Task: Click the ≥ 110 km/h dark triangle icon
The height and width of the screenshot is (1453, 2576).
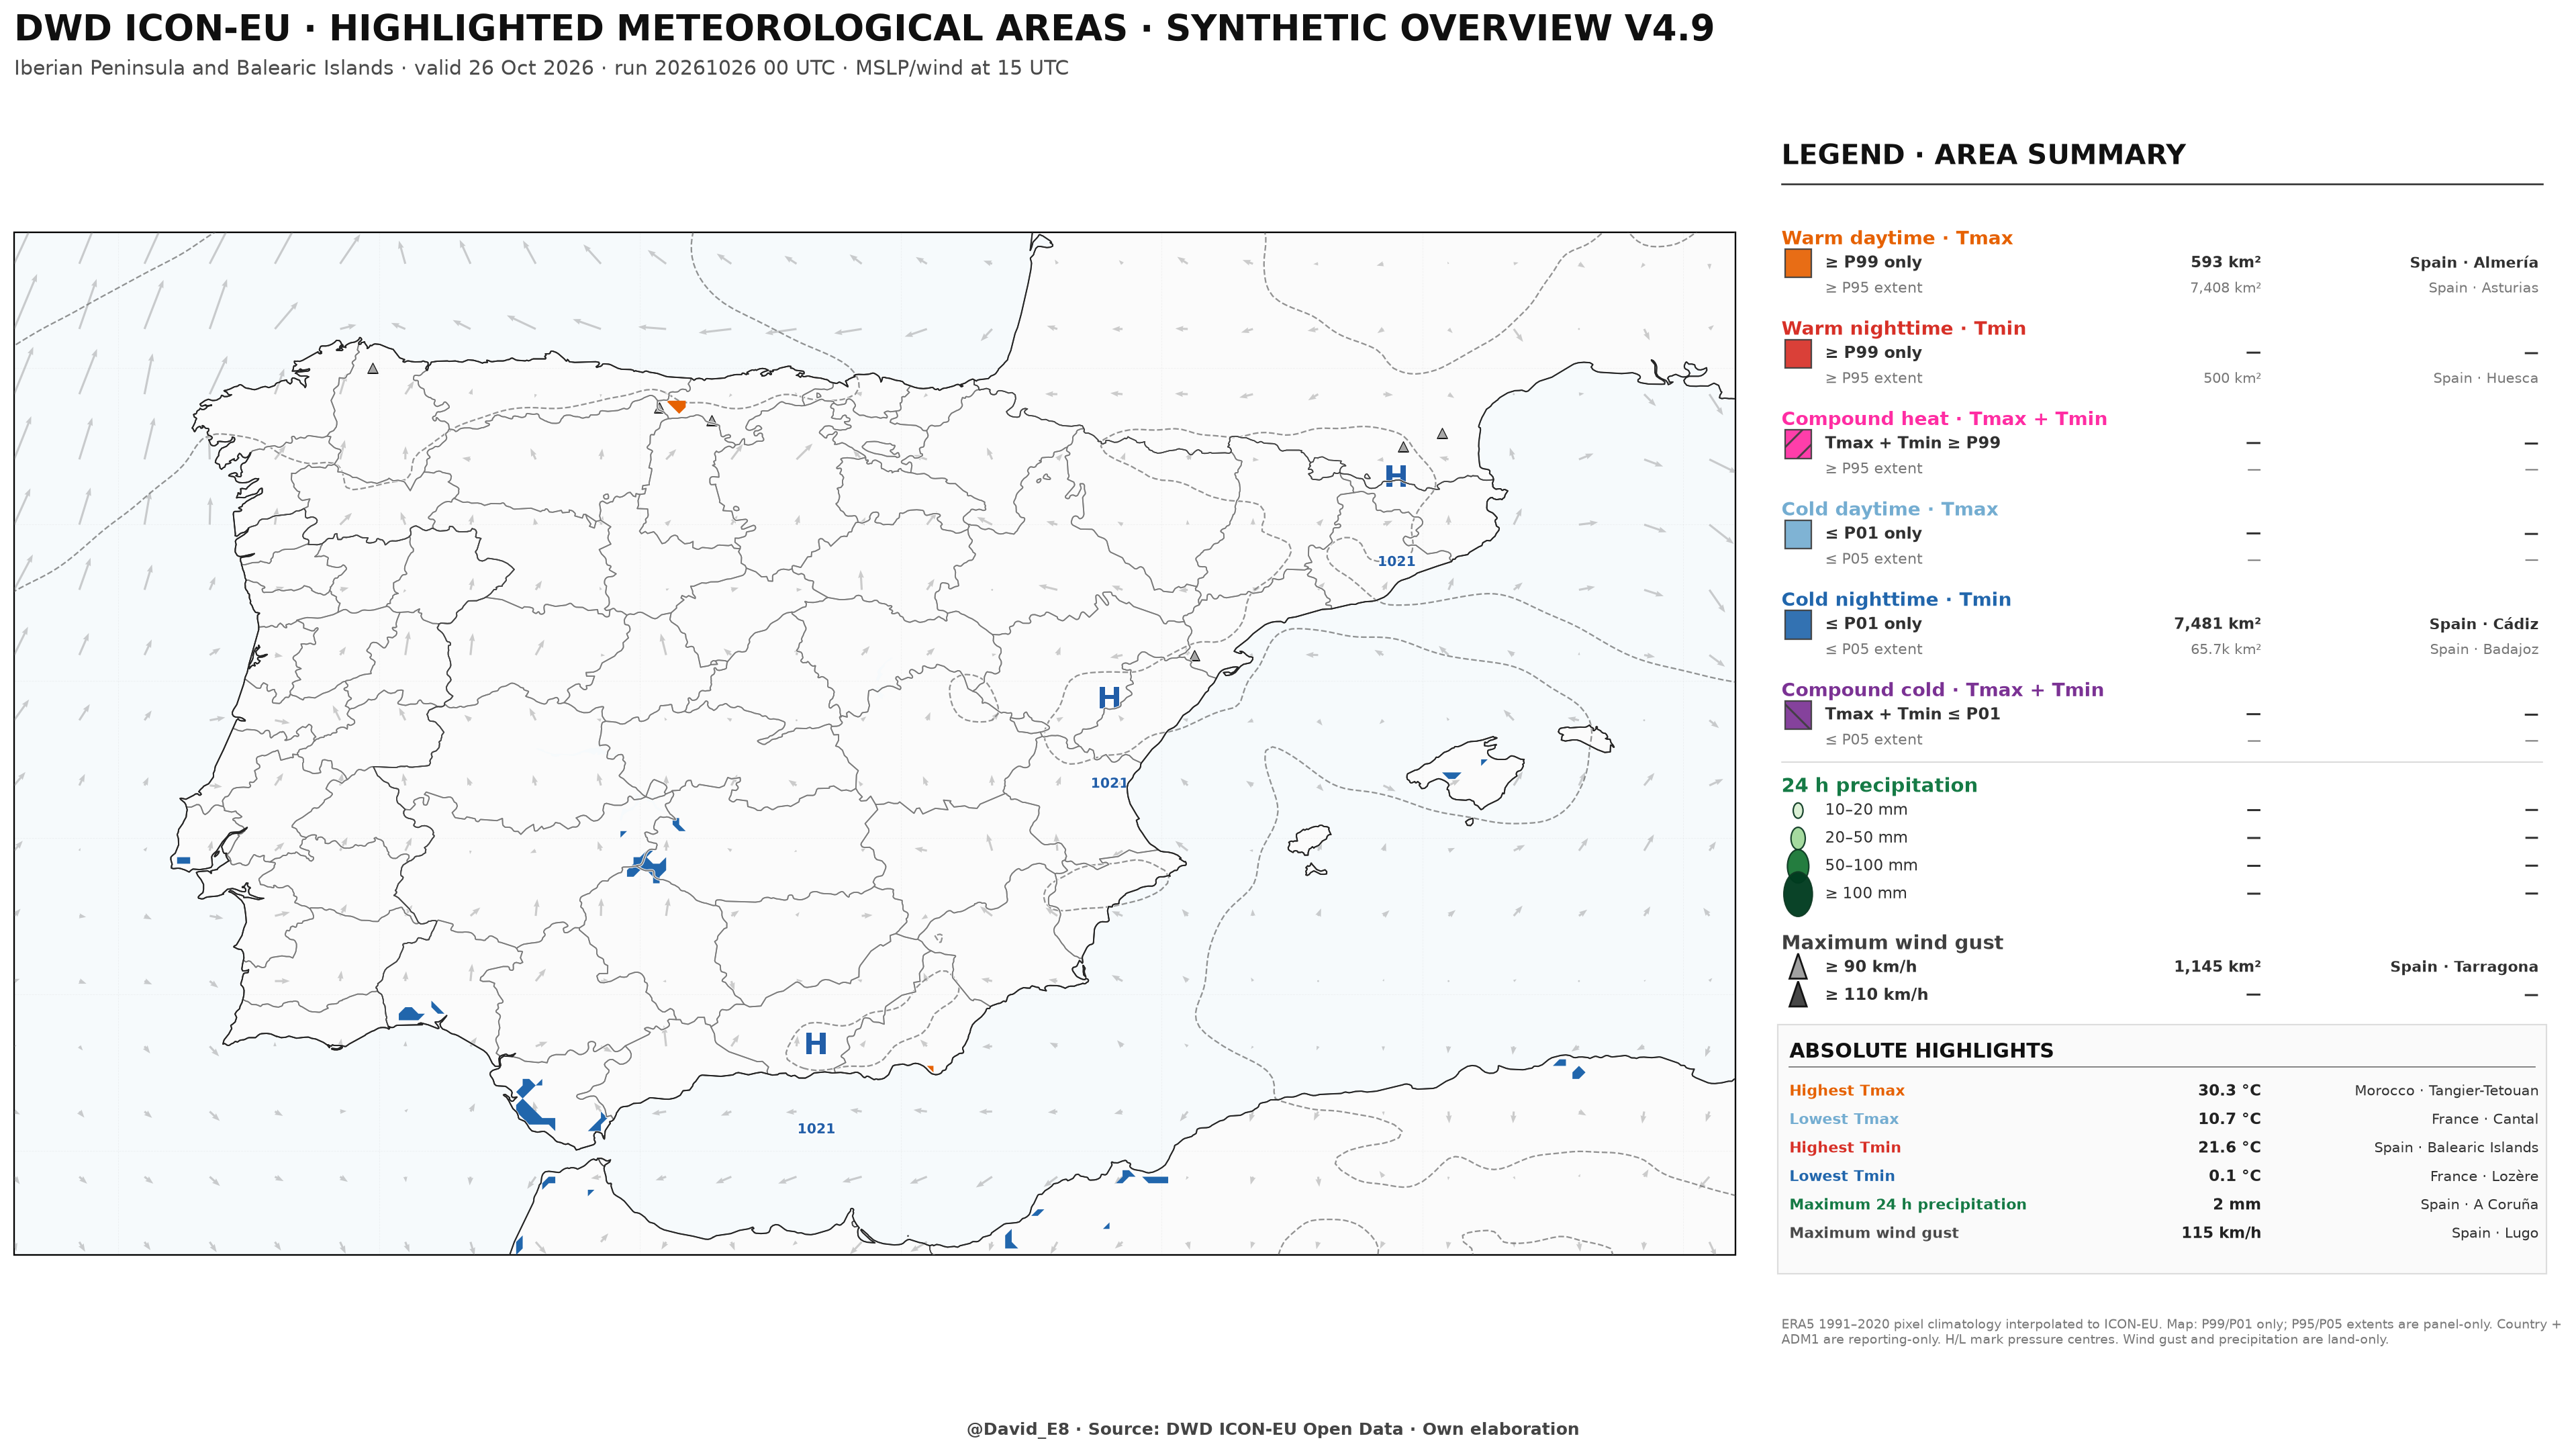Action: (1797, 995)
